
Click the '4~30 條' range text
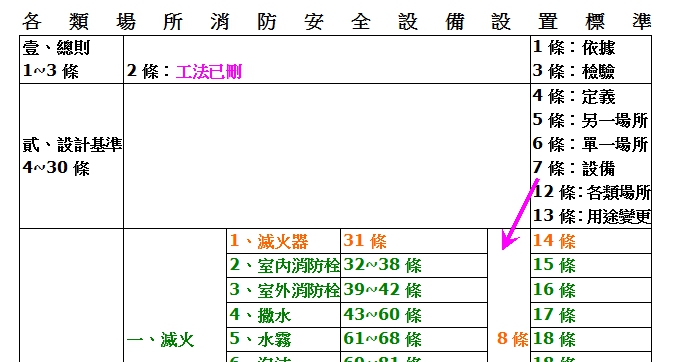click(x=56, y=168)
